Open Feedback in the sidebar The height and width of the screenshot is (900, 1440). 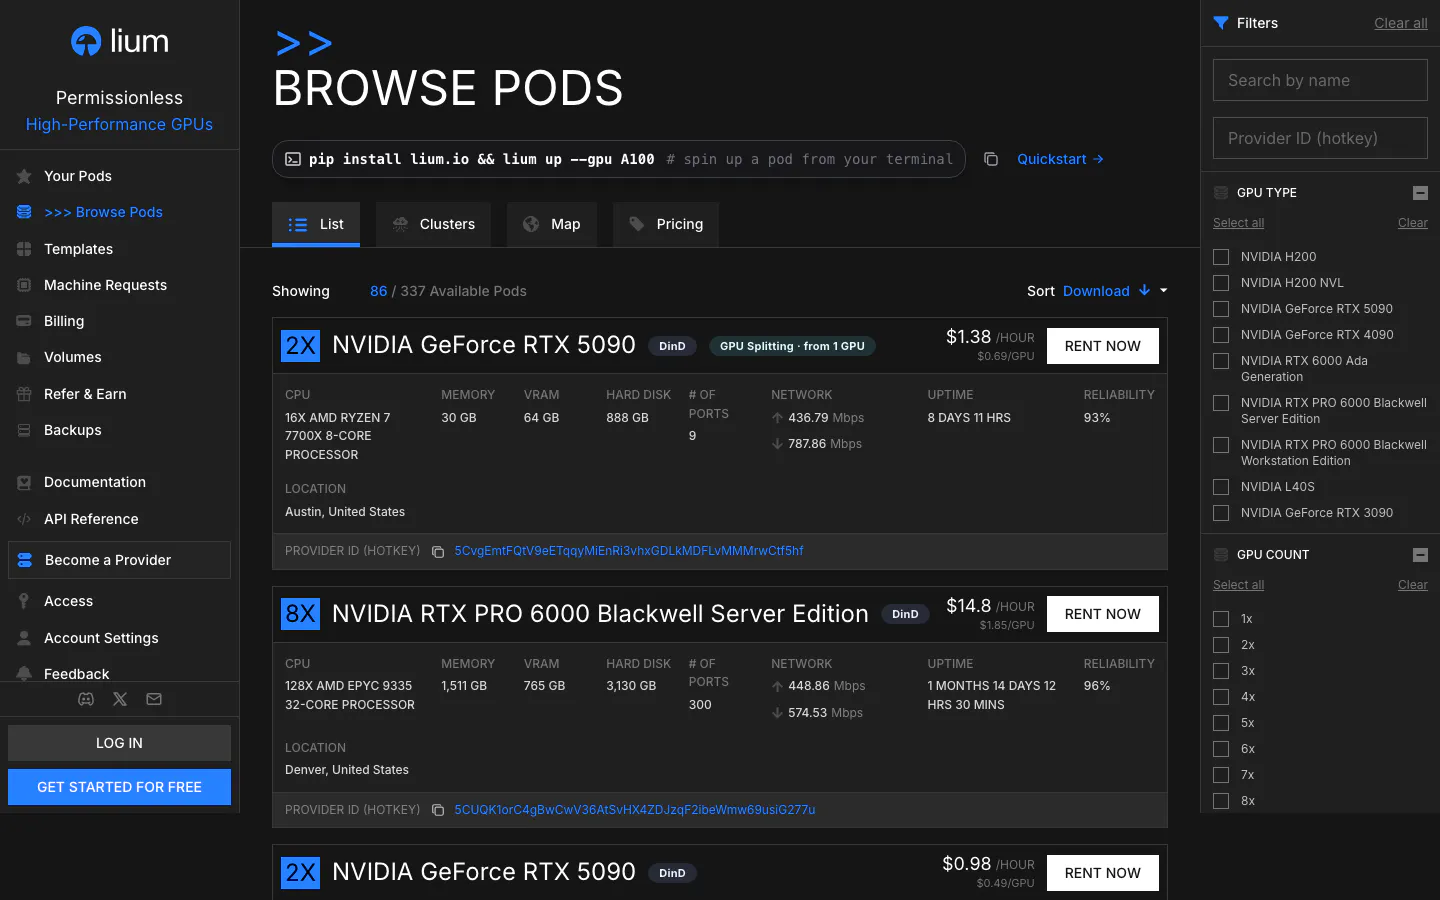pyautogui.click(x=77, y=674)
